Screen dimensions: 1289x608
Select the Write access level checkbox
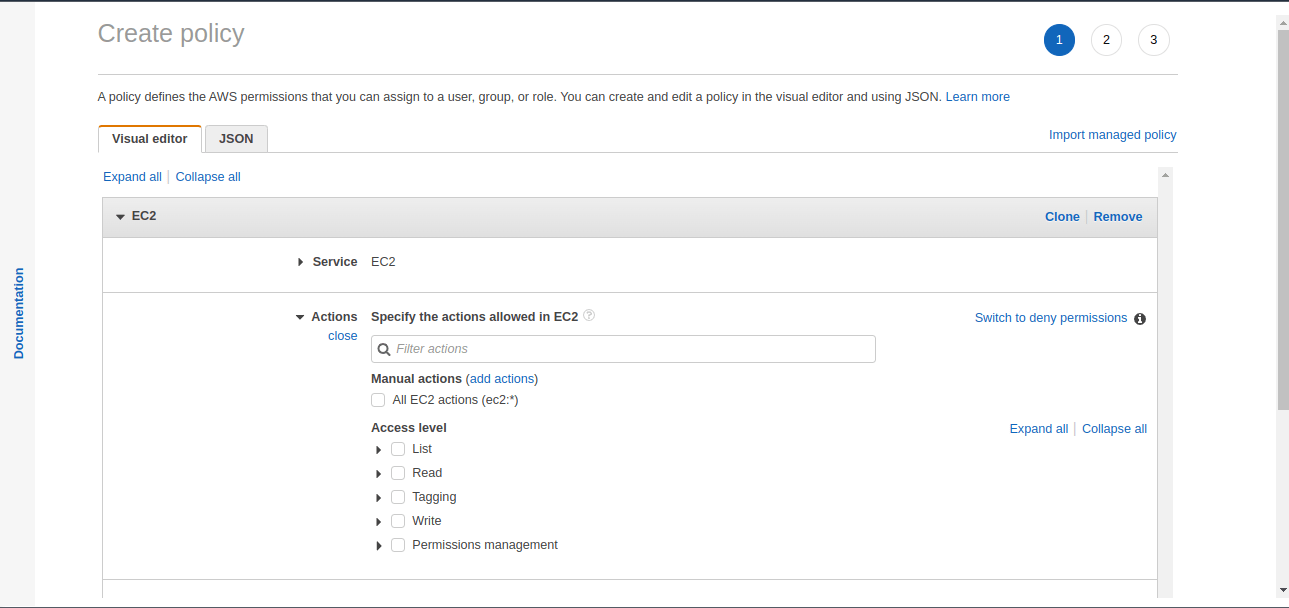pos(398,521)
